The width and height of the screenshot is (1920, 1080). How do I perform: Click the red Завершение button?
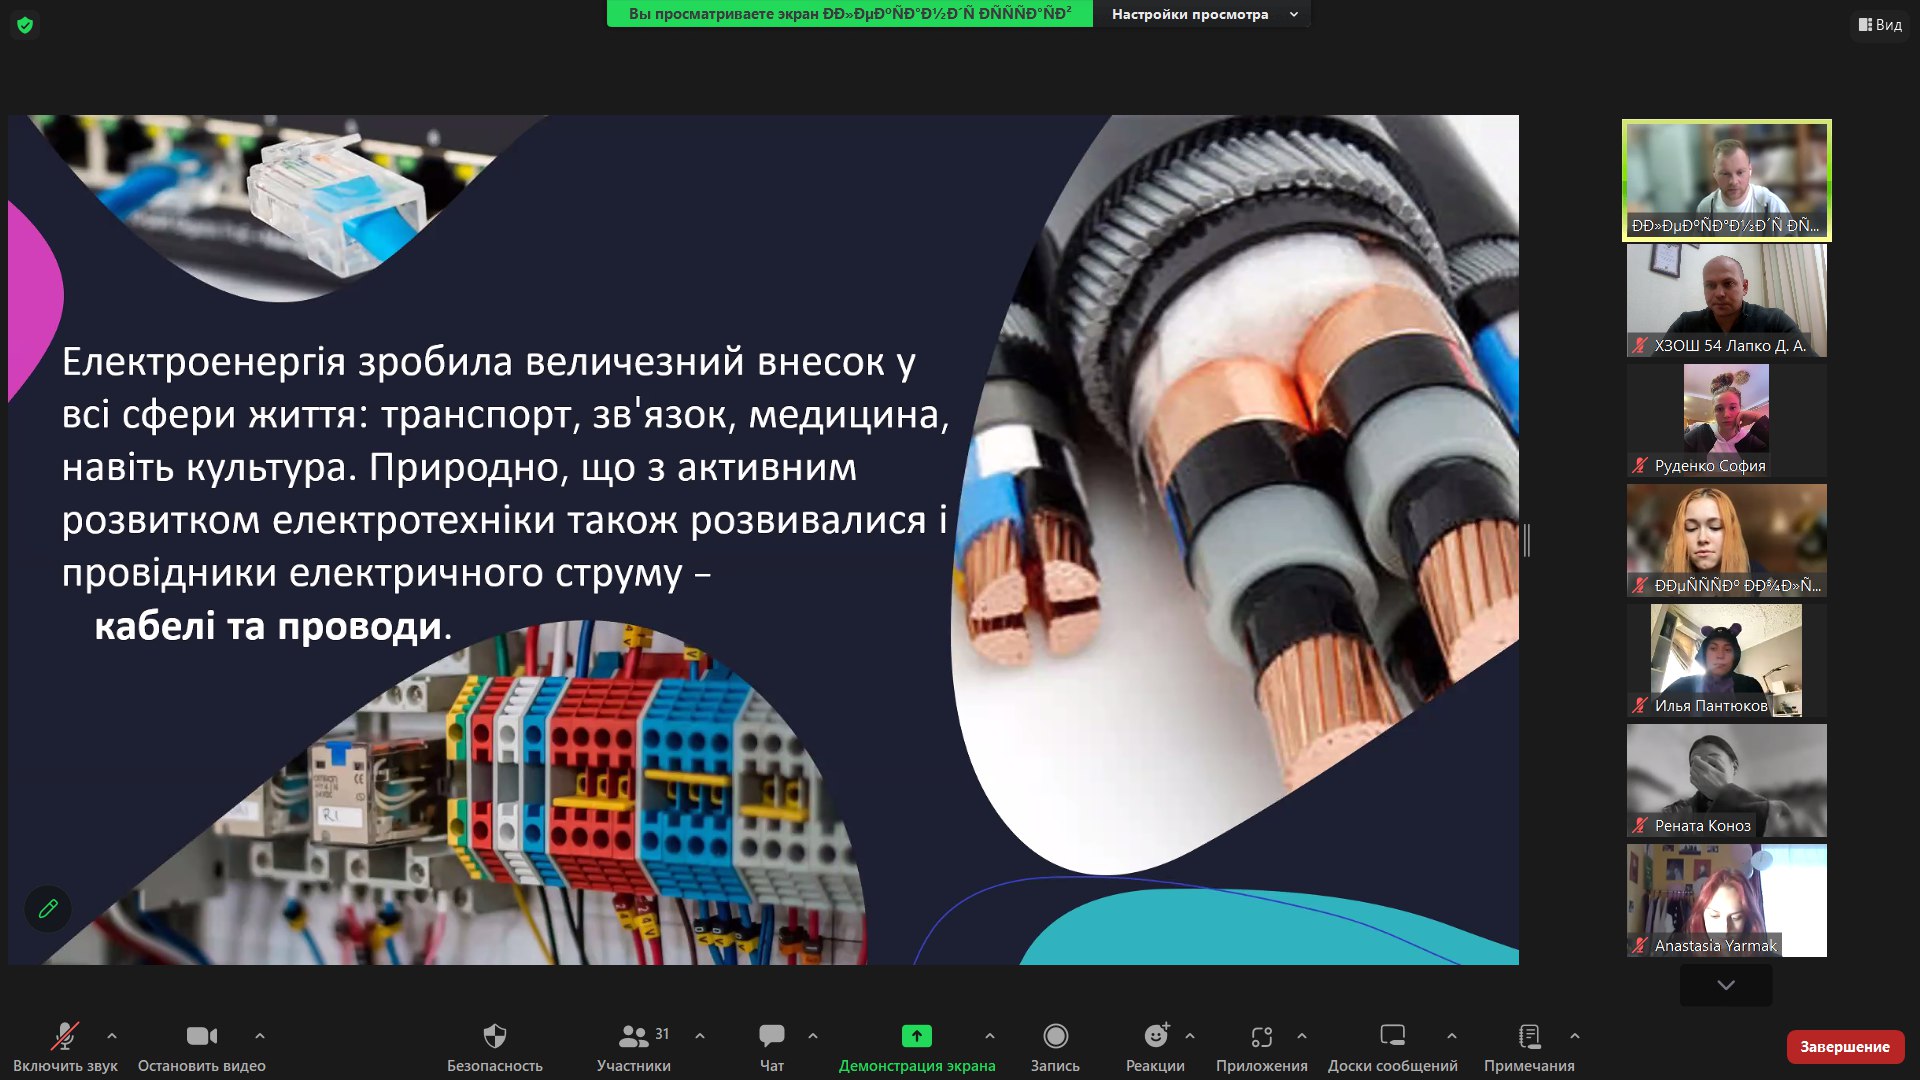point(1845,1047)
